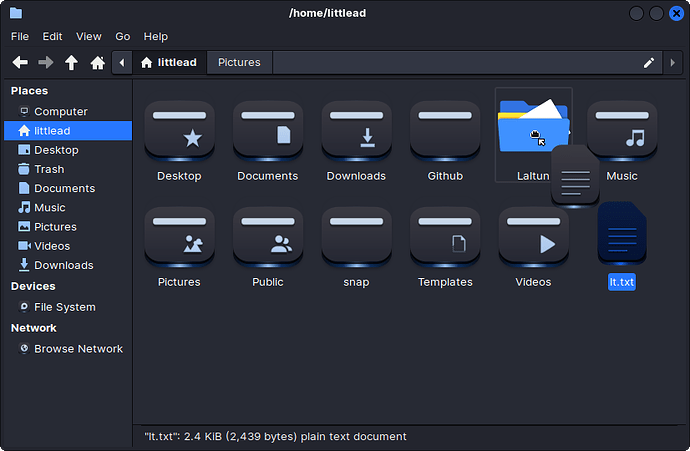Click the folder icon in title bar

(x=16, y=13)
